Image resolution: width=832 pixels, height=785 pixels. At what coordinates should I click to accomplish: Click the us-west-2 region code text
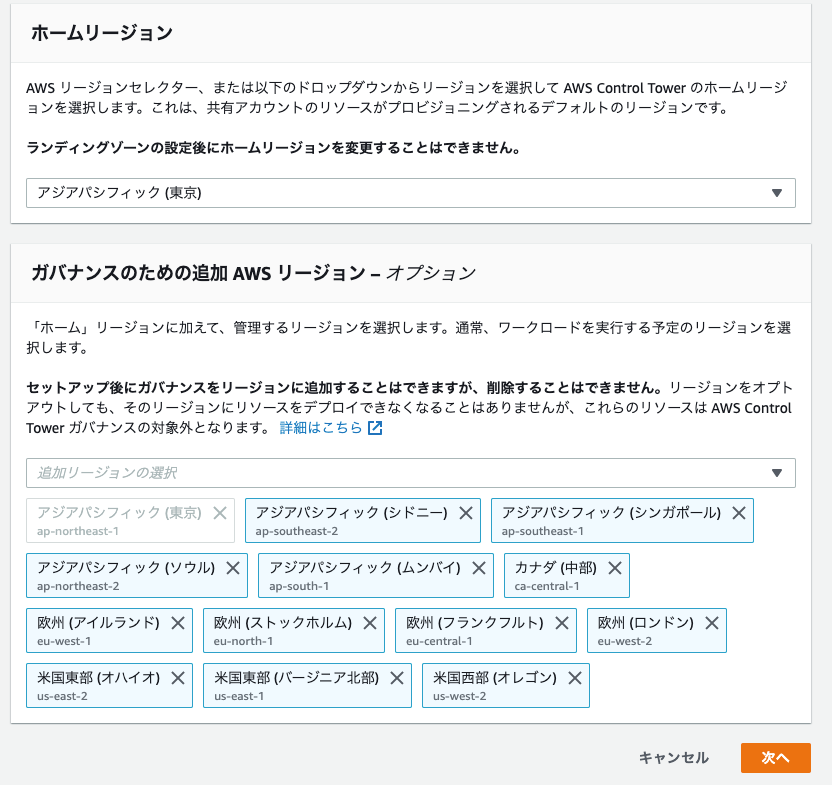pyautogui.click(x=460, y=696)
